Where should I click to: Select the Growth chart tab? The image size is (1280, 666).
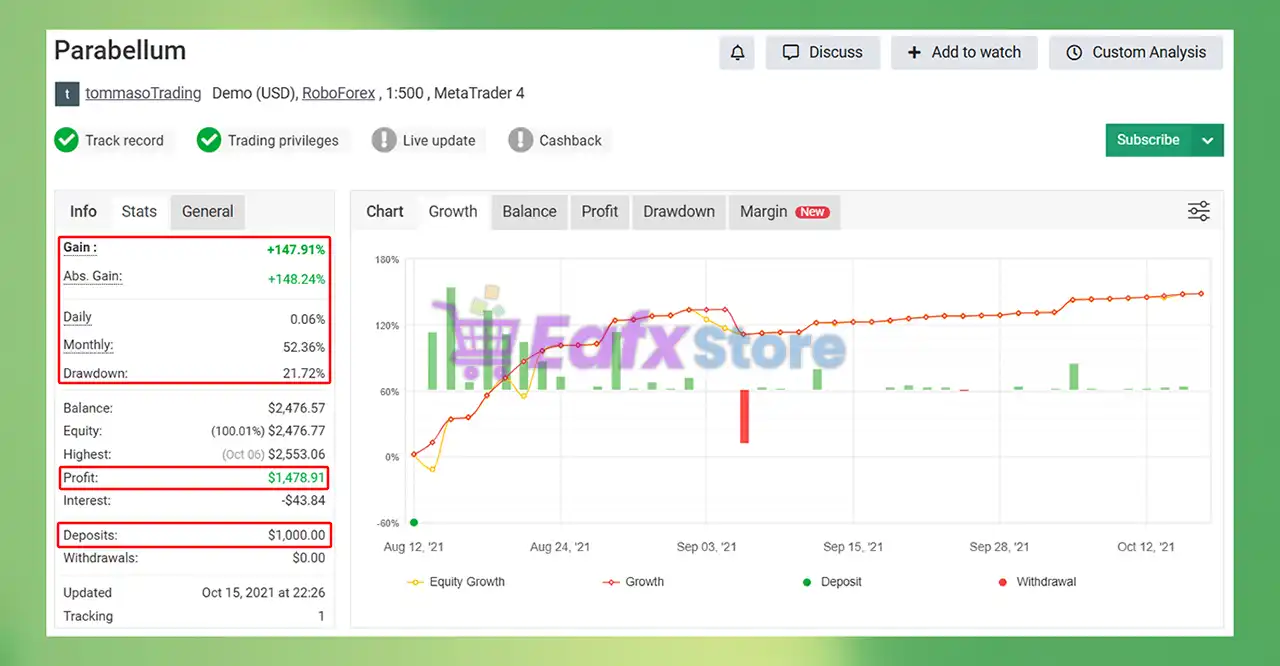coord(453,211)
